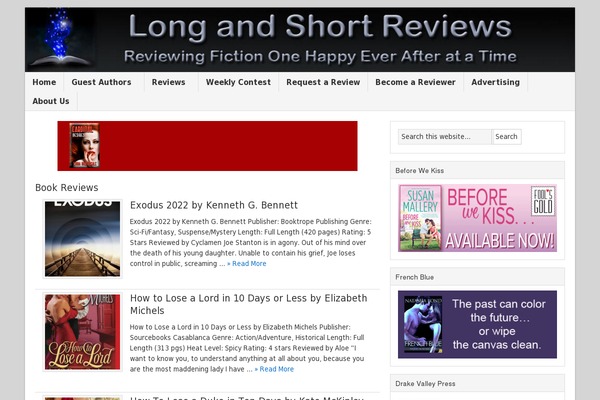Open the Home menu item

click(44, 82)
